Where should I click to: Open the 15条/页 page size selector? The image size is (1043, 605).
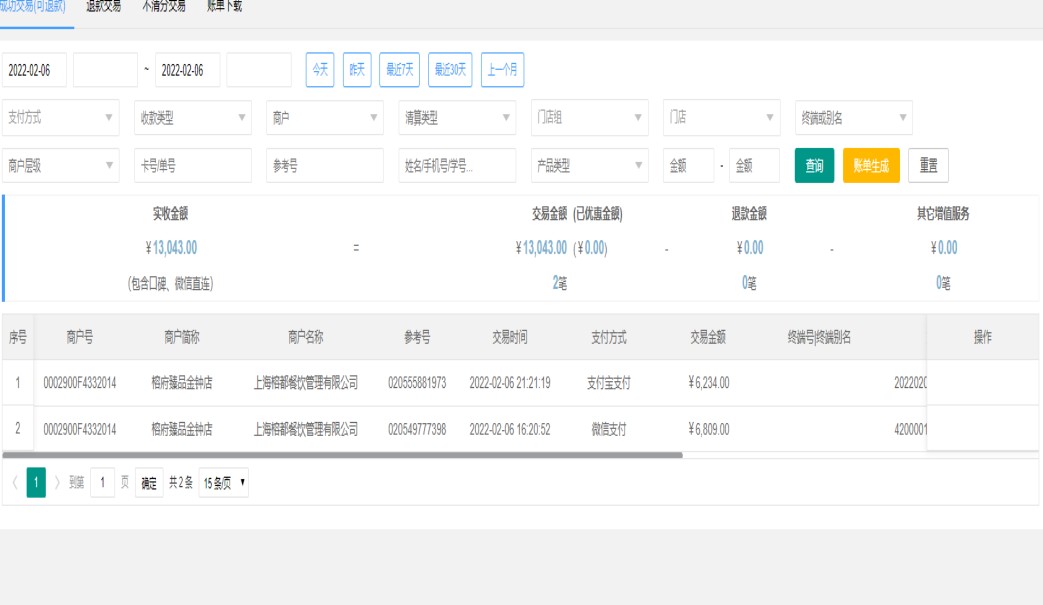point(224,483)
